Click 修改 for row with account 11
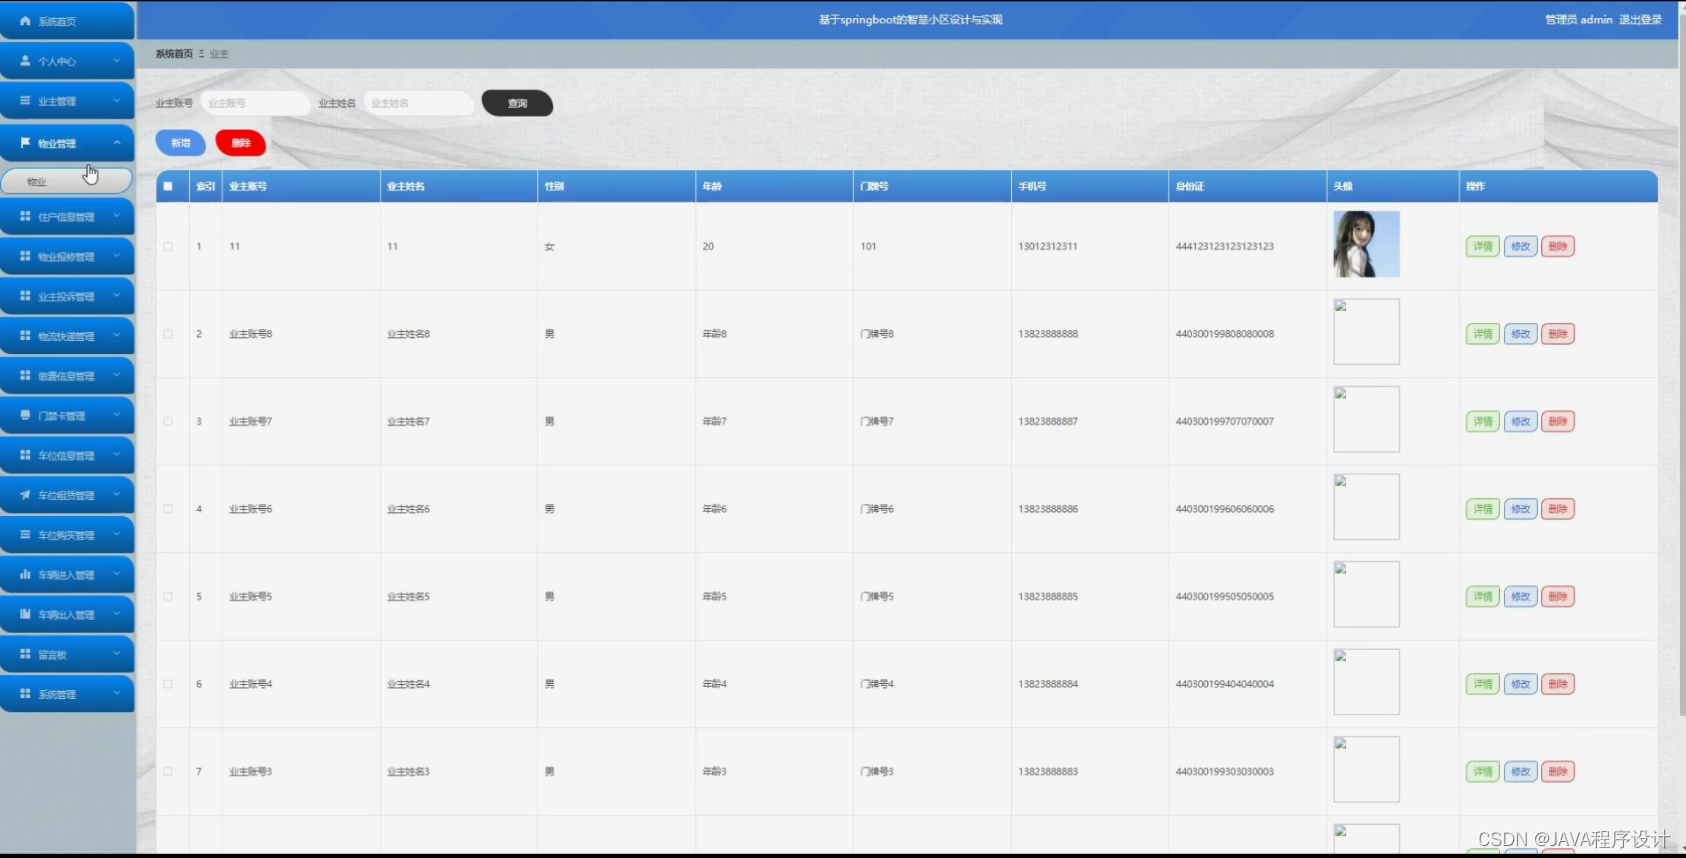The height and width of the screenshot is (858, 1686). (x=1520, y=246)
